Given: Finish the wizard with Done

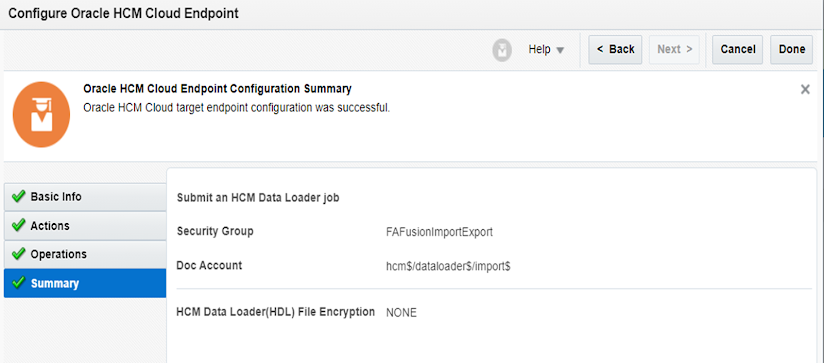Looking at the screenshot, I should [x=792, y=49].
